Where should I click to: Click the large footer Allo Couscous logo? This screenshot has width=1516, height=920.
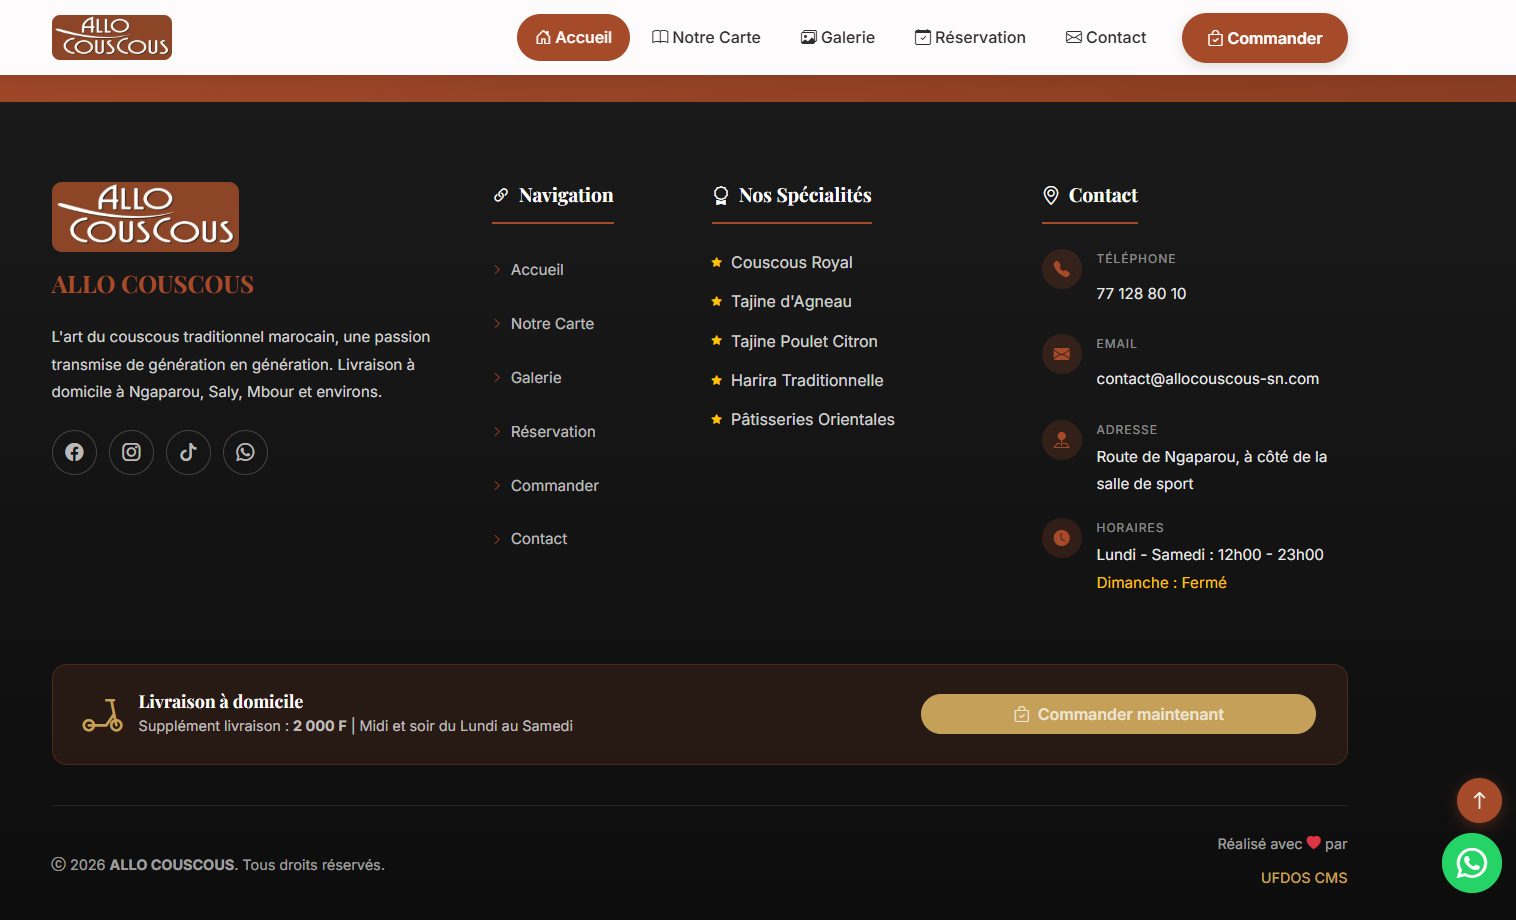coord(145,217)
